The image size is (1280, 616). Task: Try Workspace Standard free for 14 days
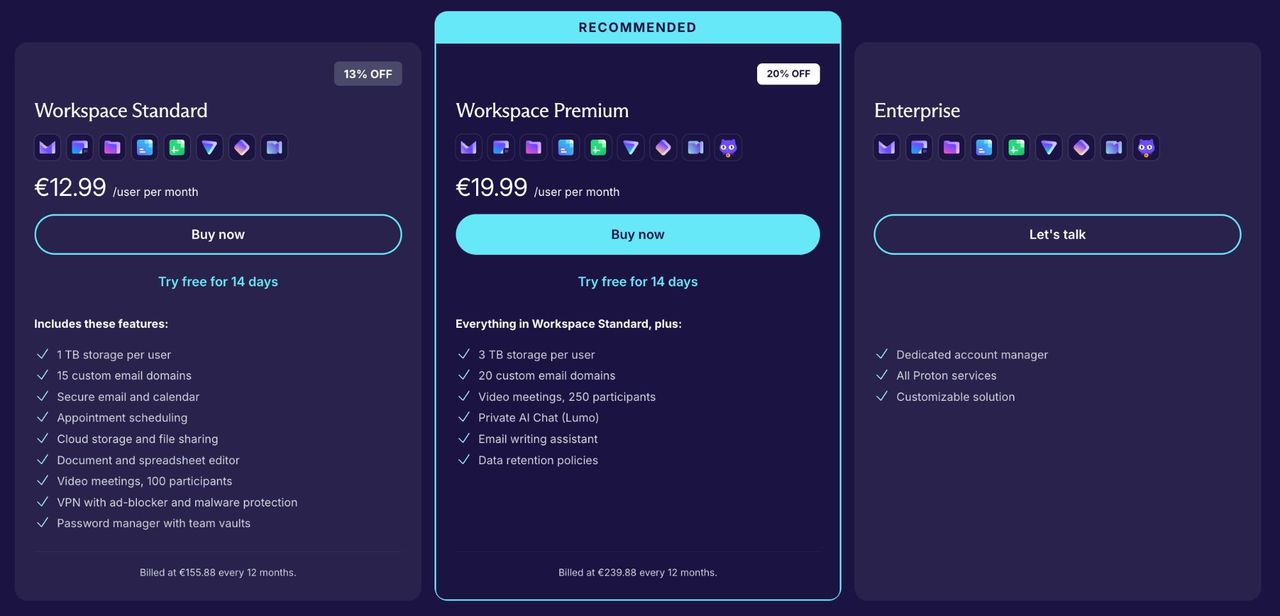click(218, 282)
